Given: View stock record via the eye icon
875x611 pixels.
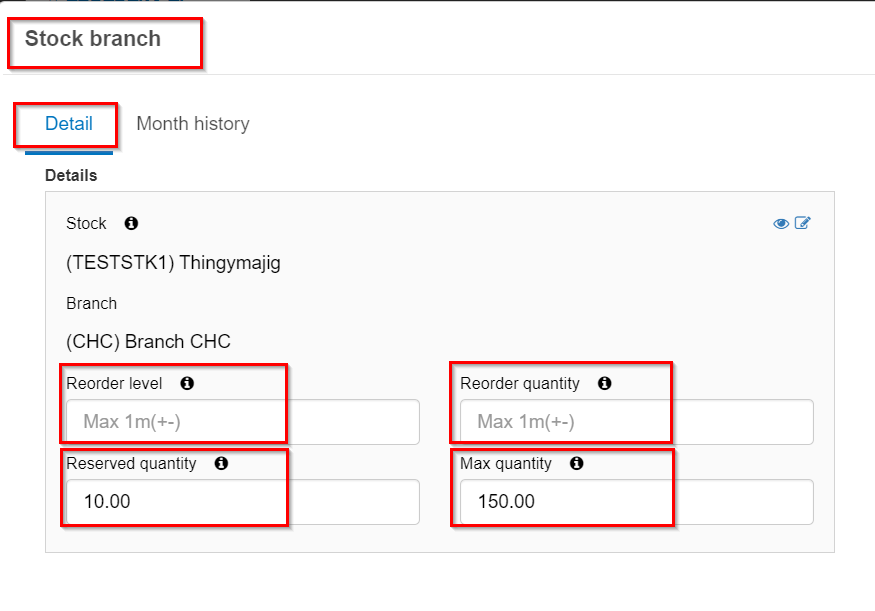Looking at the screenshot, I should click(x=781, y=223).
